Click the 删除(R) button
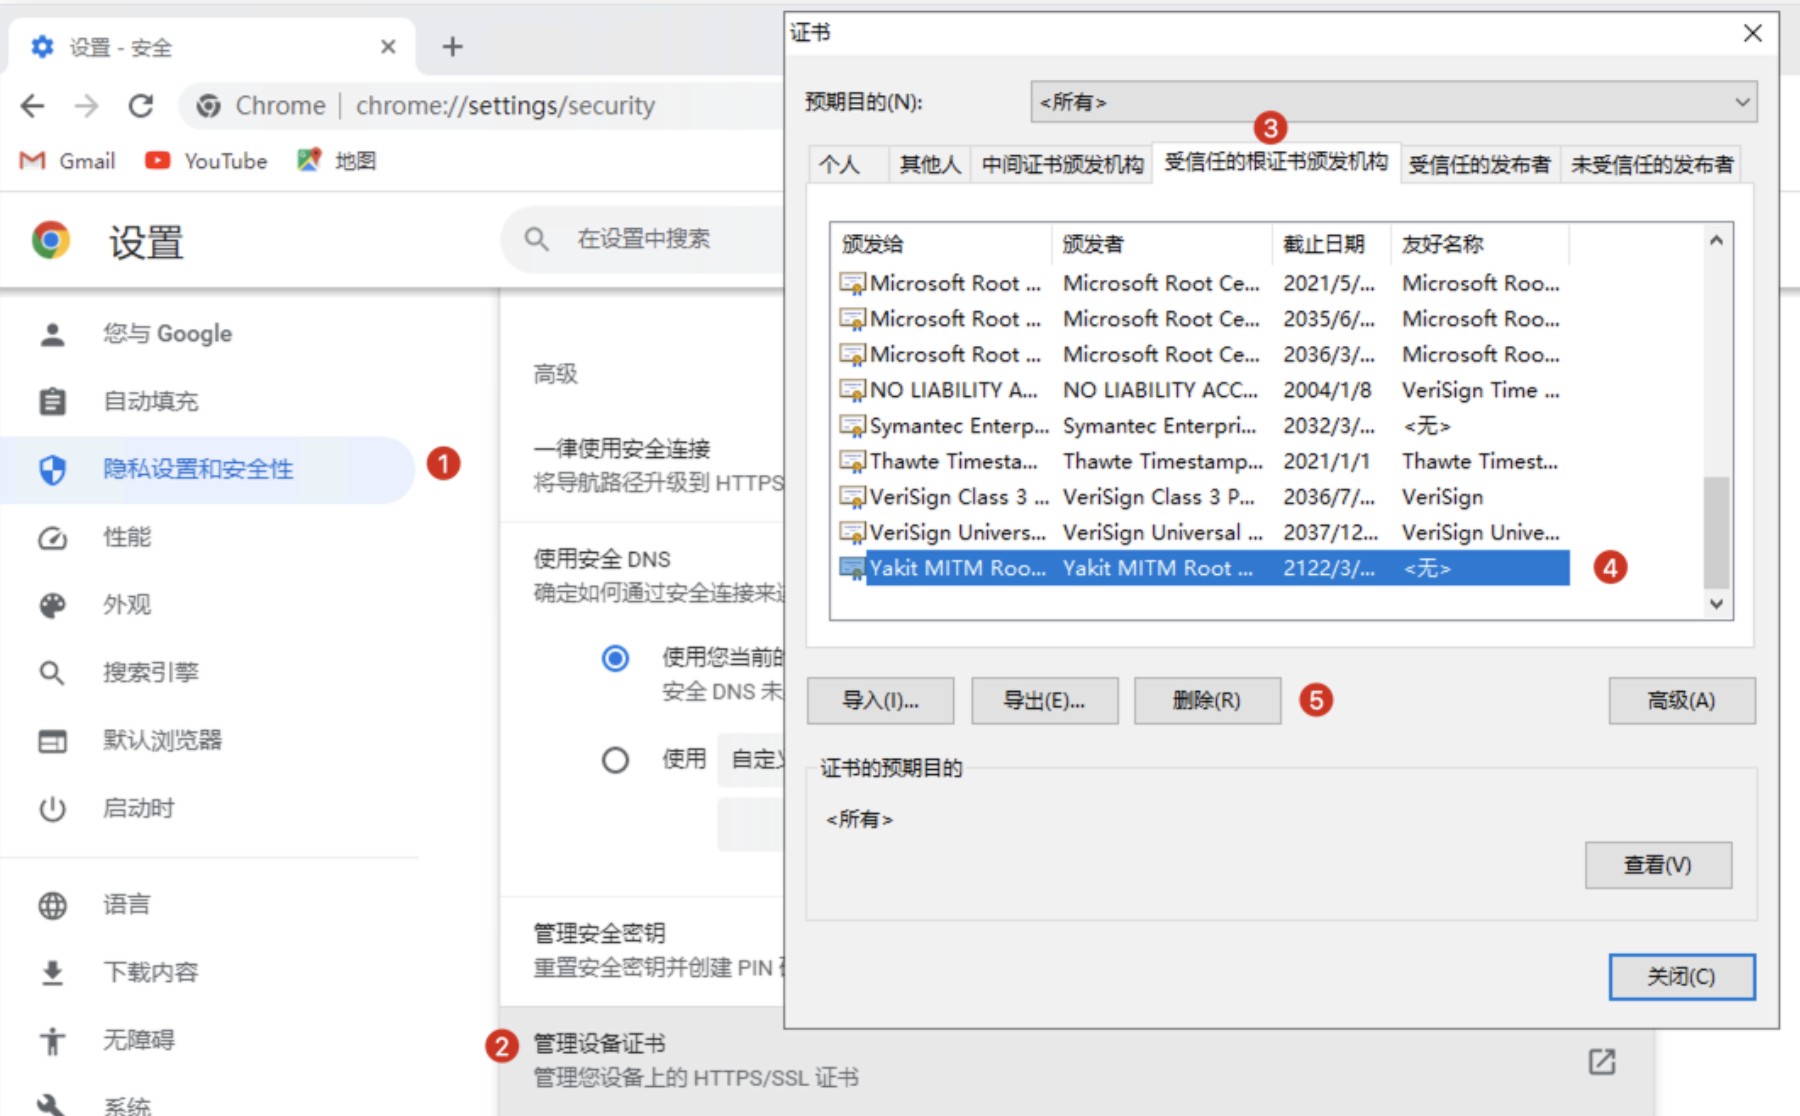Viewport: 1800px width, 1116px height. click(1206, 701)
